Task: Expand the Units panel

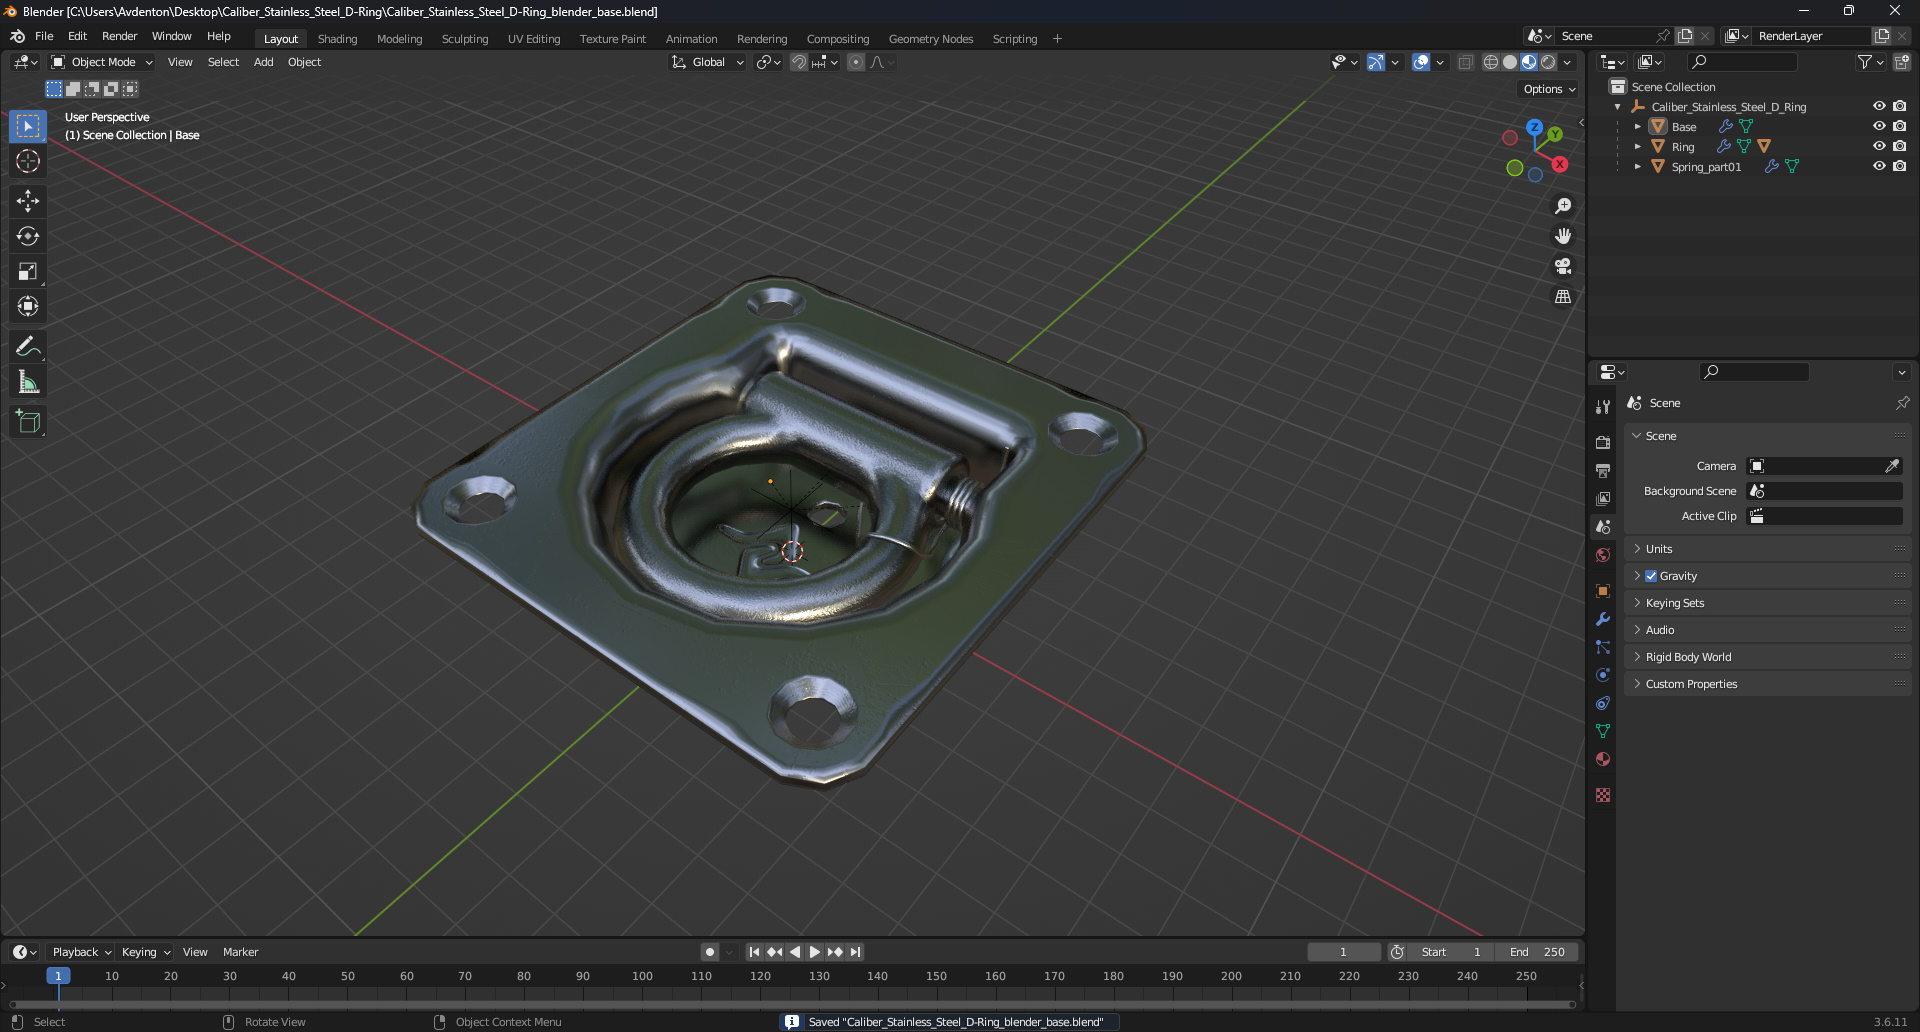Action: coord(1767,549)
